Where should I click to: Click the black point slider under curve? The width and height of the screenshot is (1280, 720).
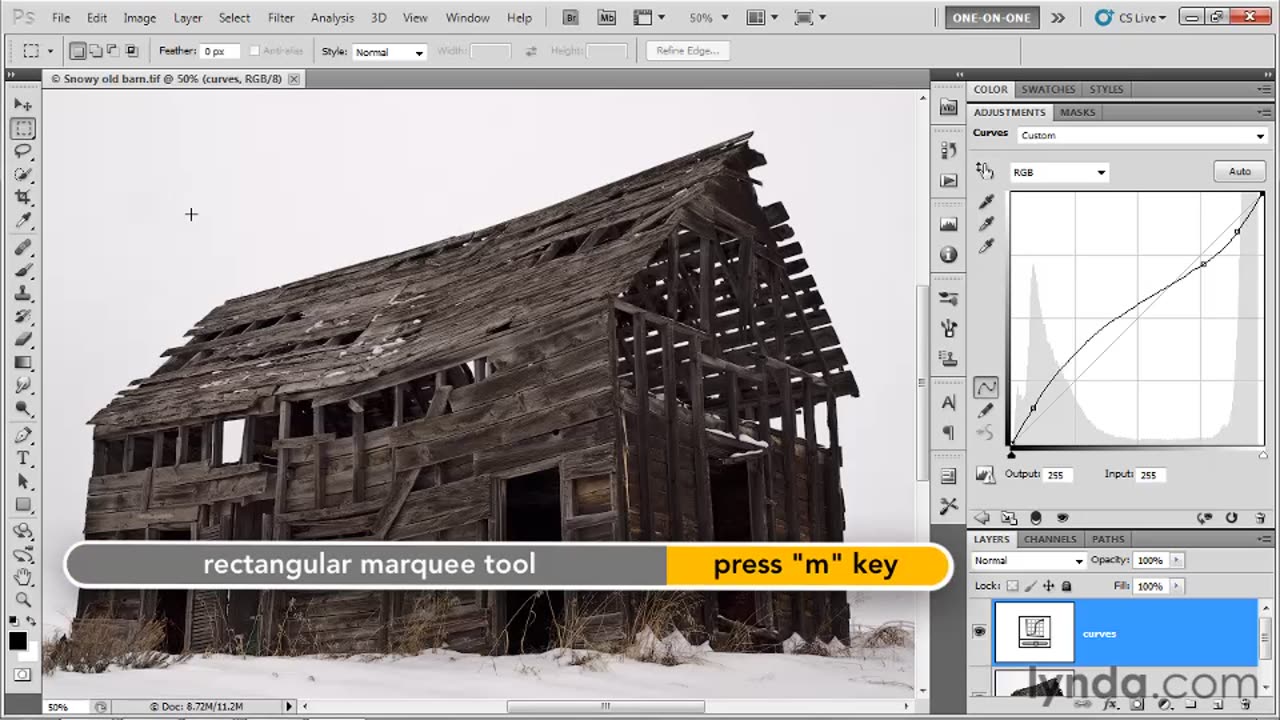click(x=1012, y=453)
